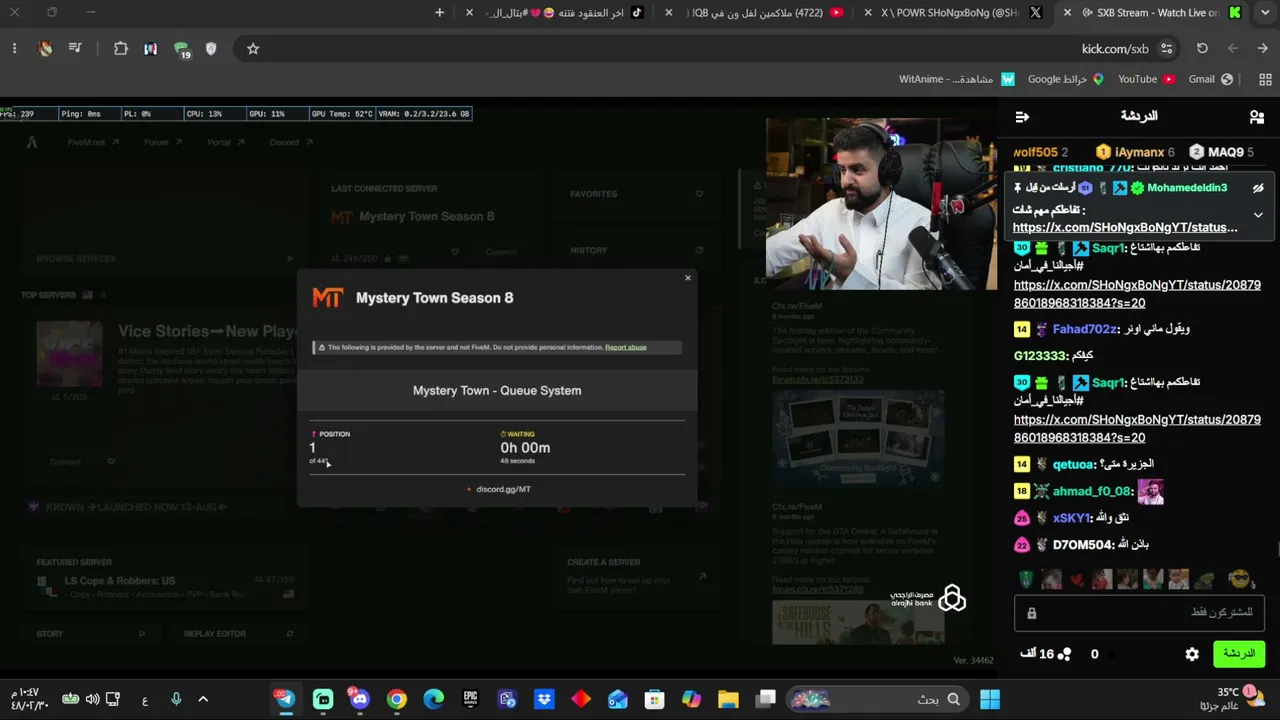
Task: Click Report abuse link in queue dialog
Action: [x=626, y=347]
